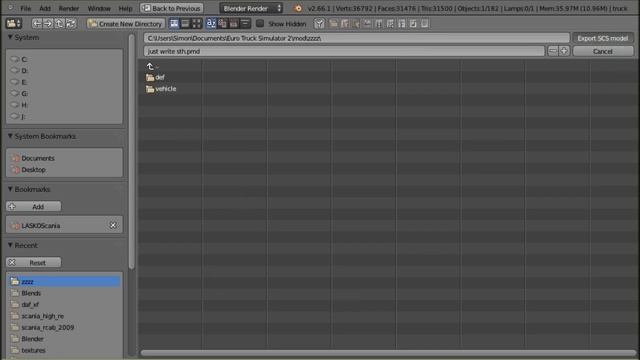Sort files by size

pyautogui.click(x=245, y=24)
